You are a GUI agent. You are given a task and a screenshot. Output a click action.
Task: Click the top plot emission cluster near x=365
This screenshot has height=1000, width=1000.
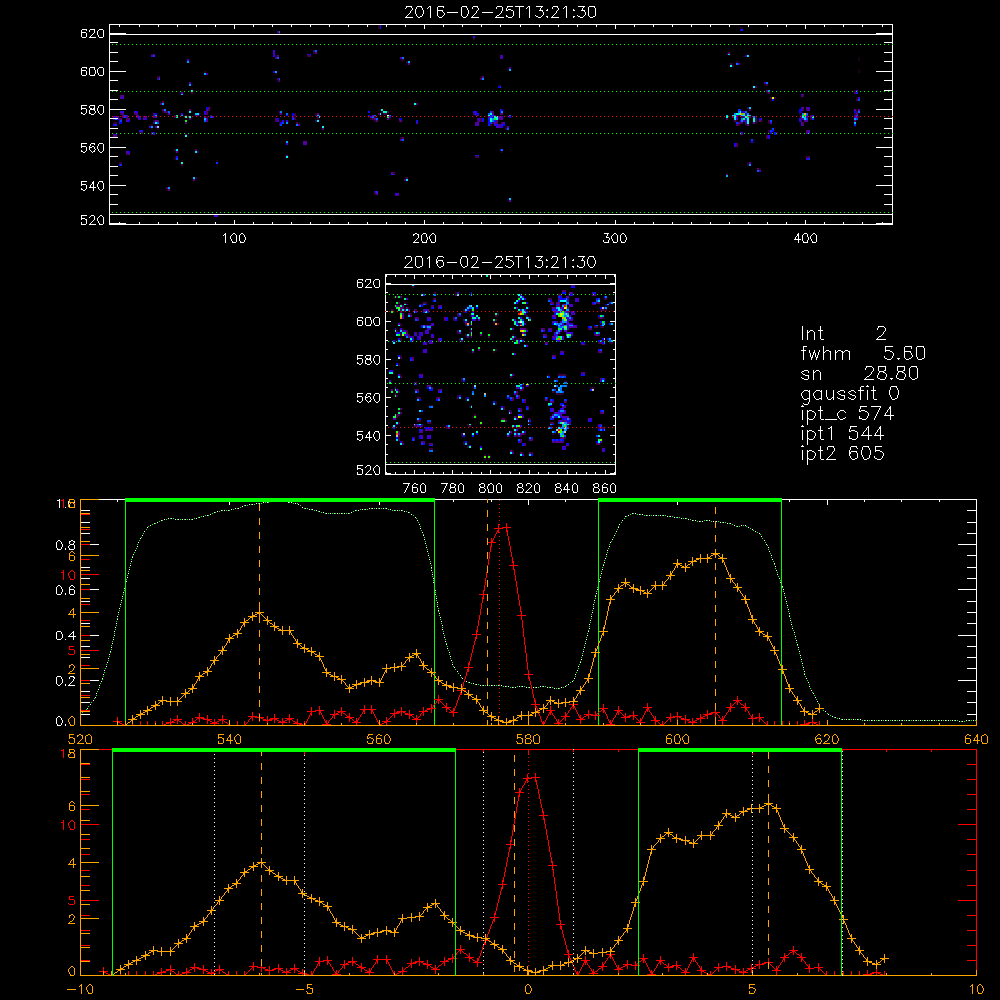pyautogui.click(x=742, y=117)
